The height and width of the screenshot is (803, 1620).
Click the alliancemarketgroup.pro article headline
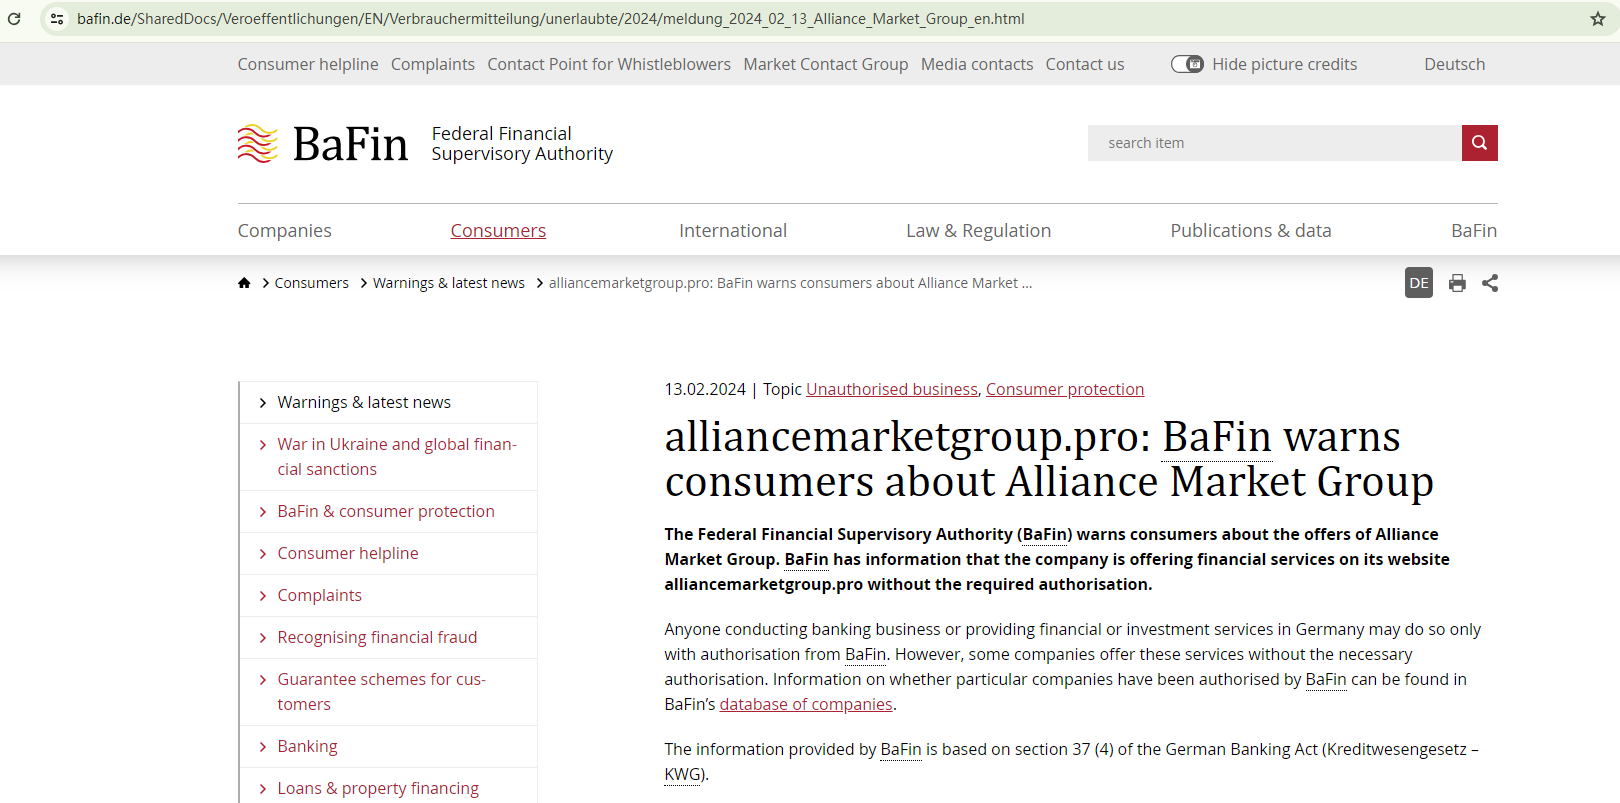click(1049, 459)
